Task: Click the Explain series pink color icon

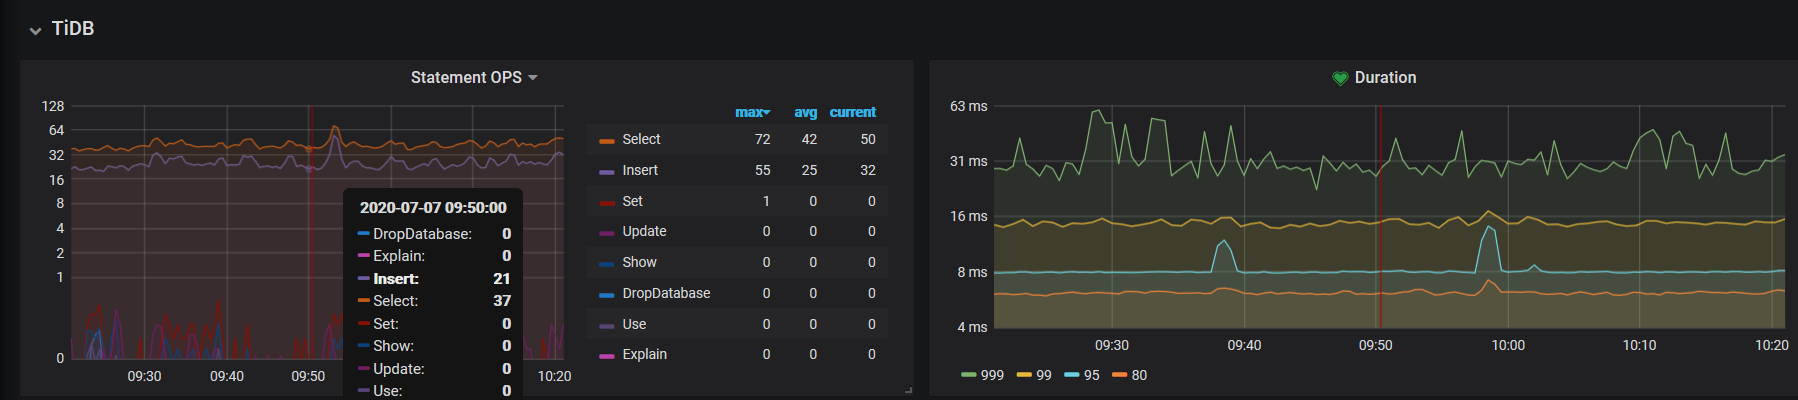Action: coord(606,356)
